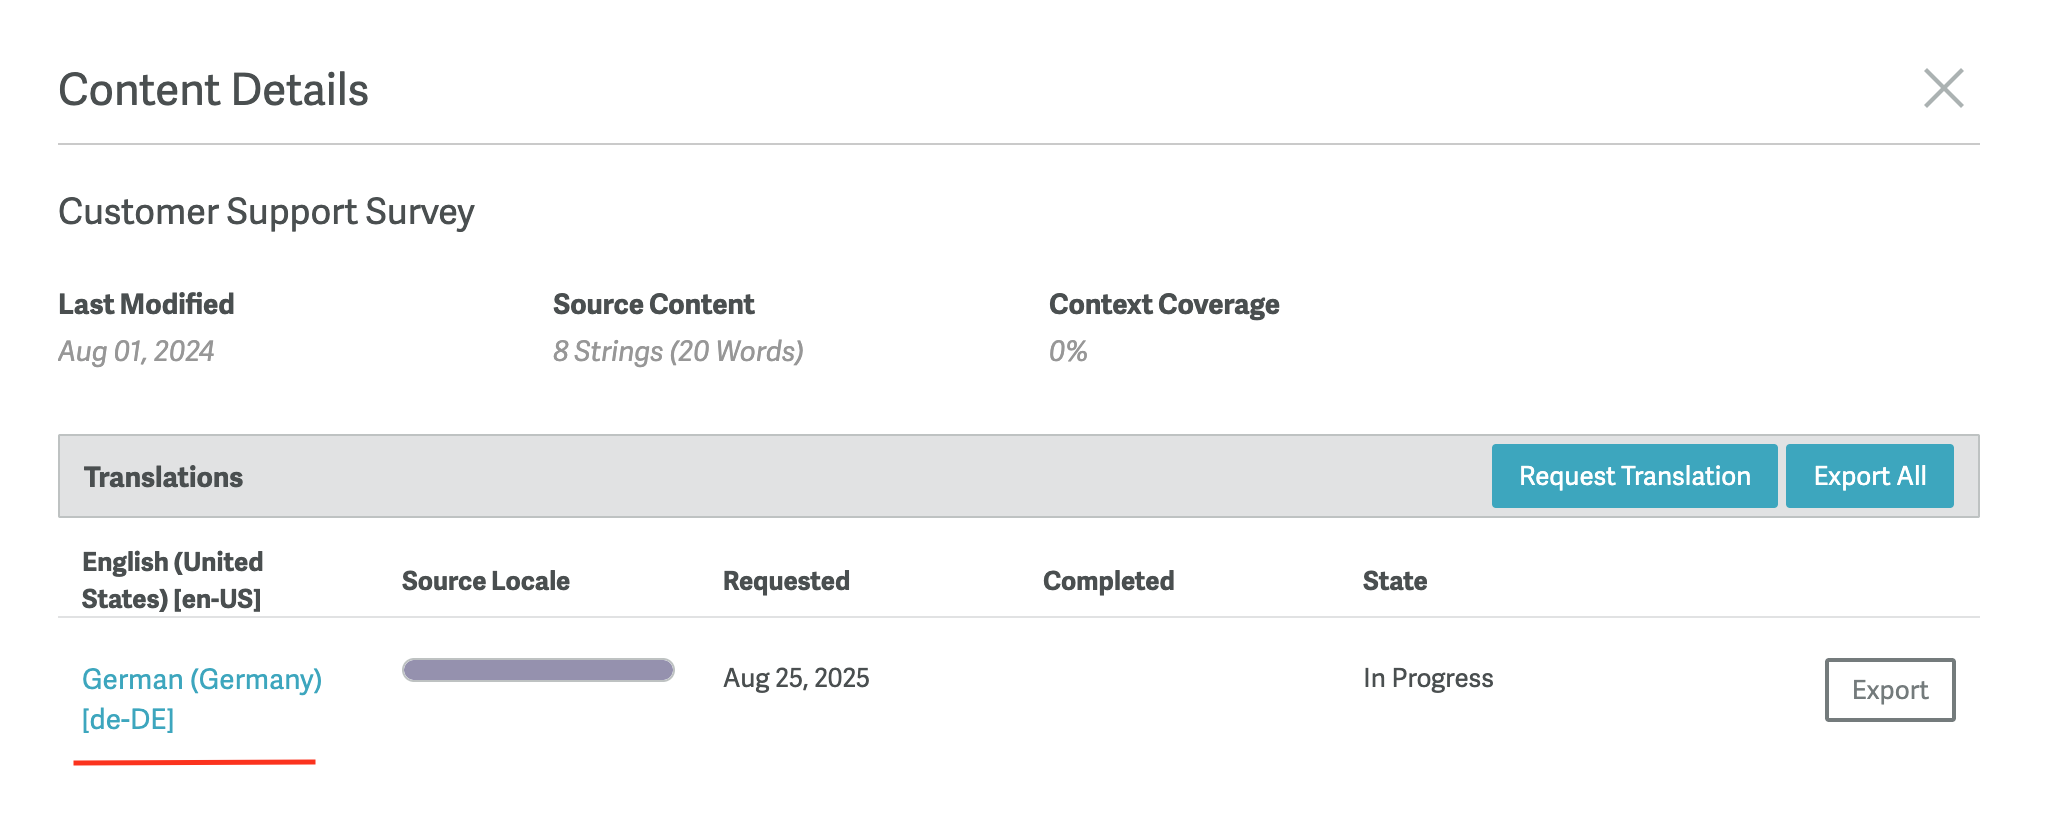Click the Source Content label
Screen dimensions: 2049x838
tap(653, 304)
